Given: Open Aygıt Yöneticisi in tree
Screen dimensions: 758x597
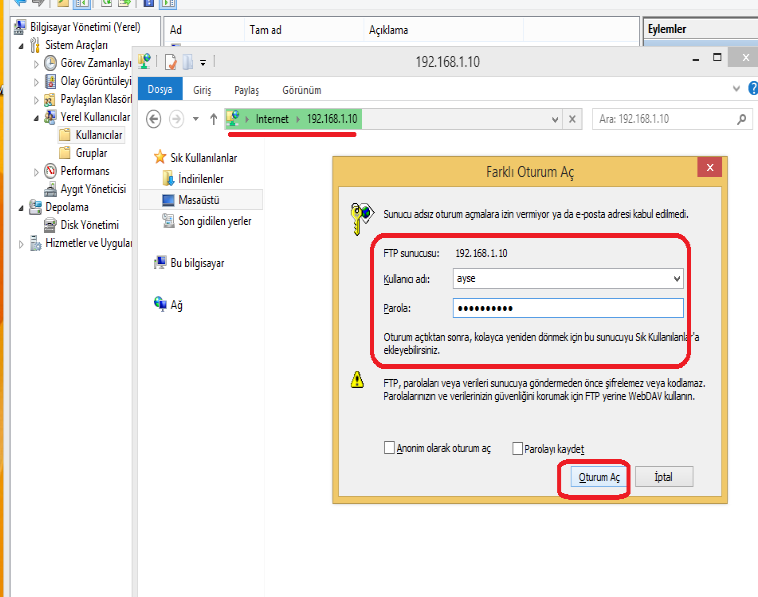Looking at the screenshot, I should [x=93, y=189].
